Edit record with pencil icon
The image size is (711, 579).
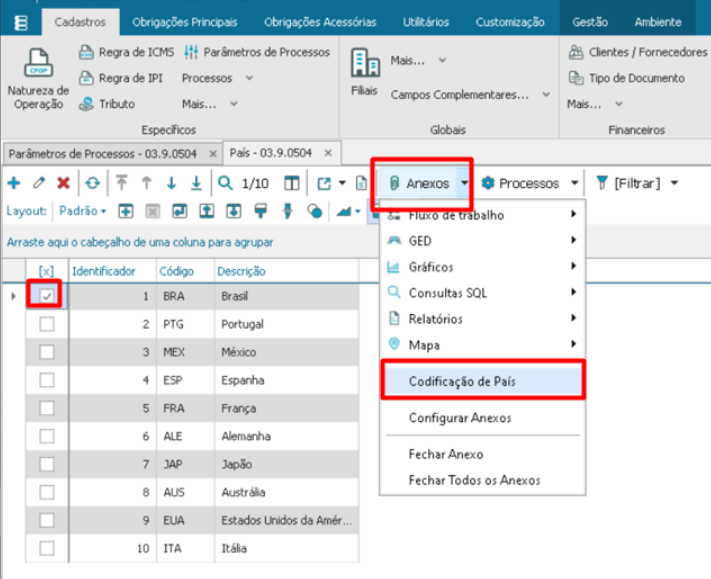coord(39,183)
